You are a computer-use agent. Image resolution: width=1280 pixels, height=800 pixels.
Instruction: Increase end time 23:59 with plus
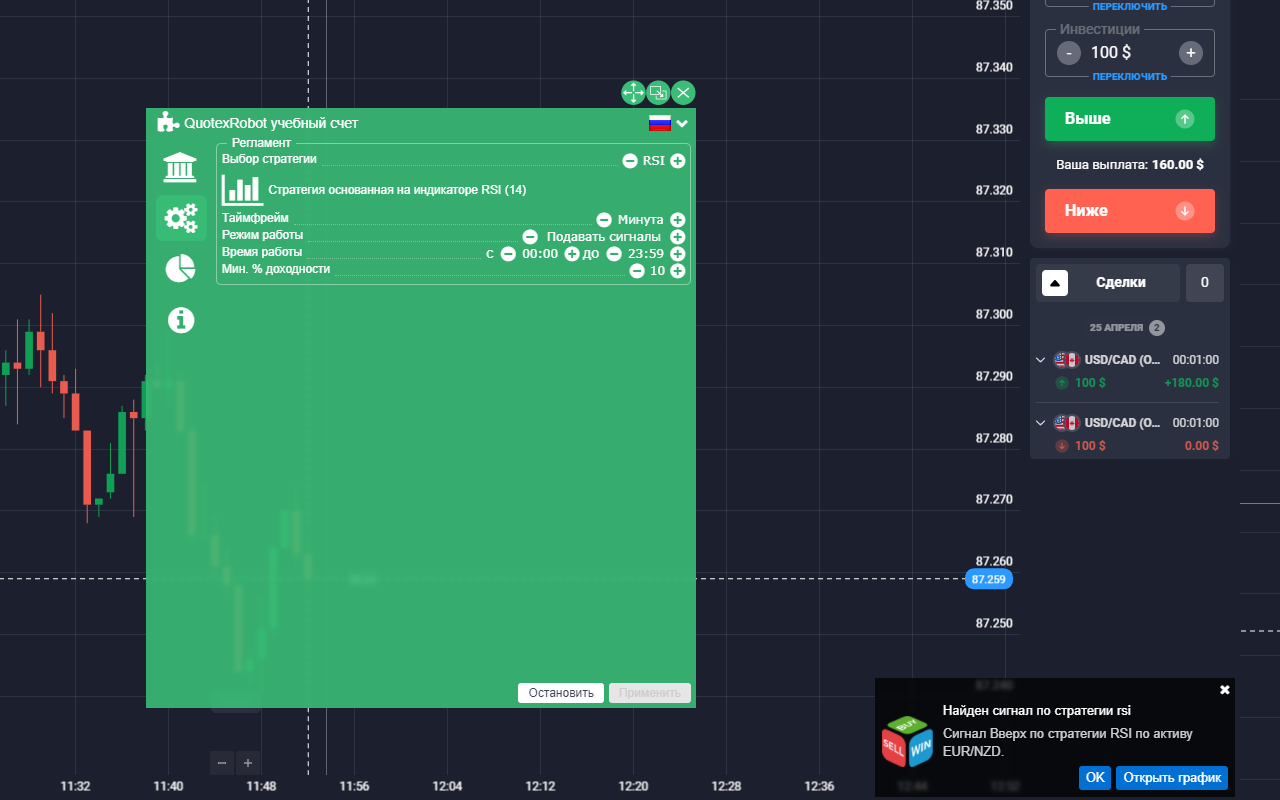[677, 254]
